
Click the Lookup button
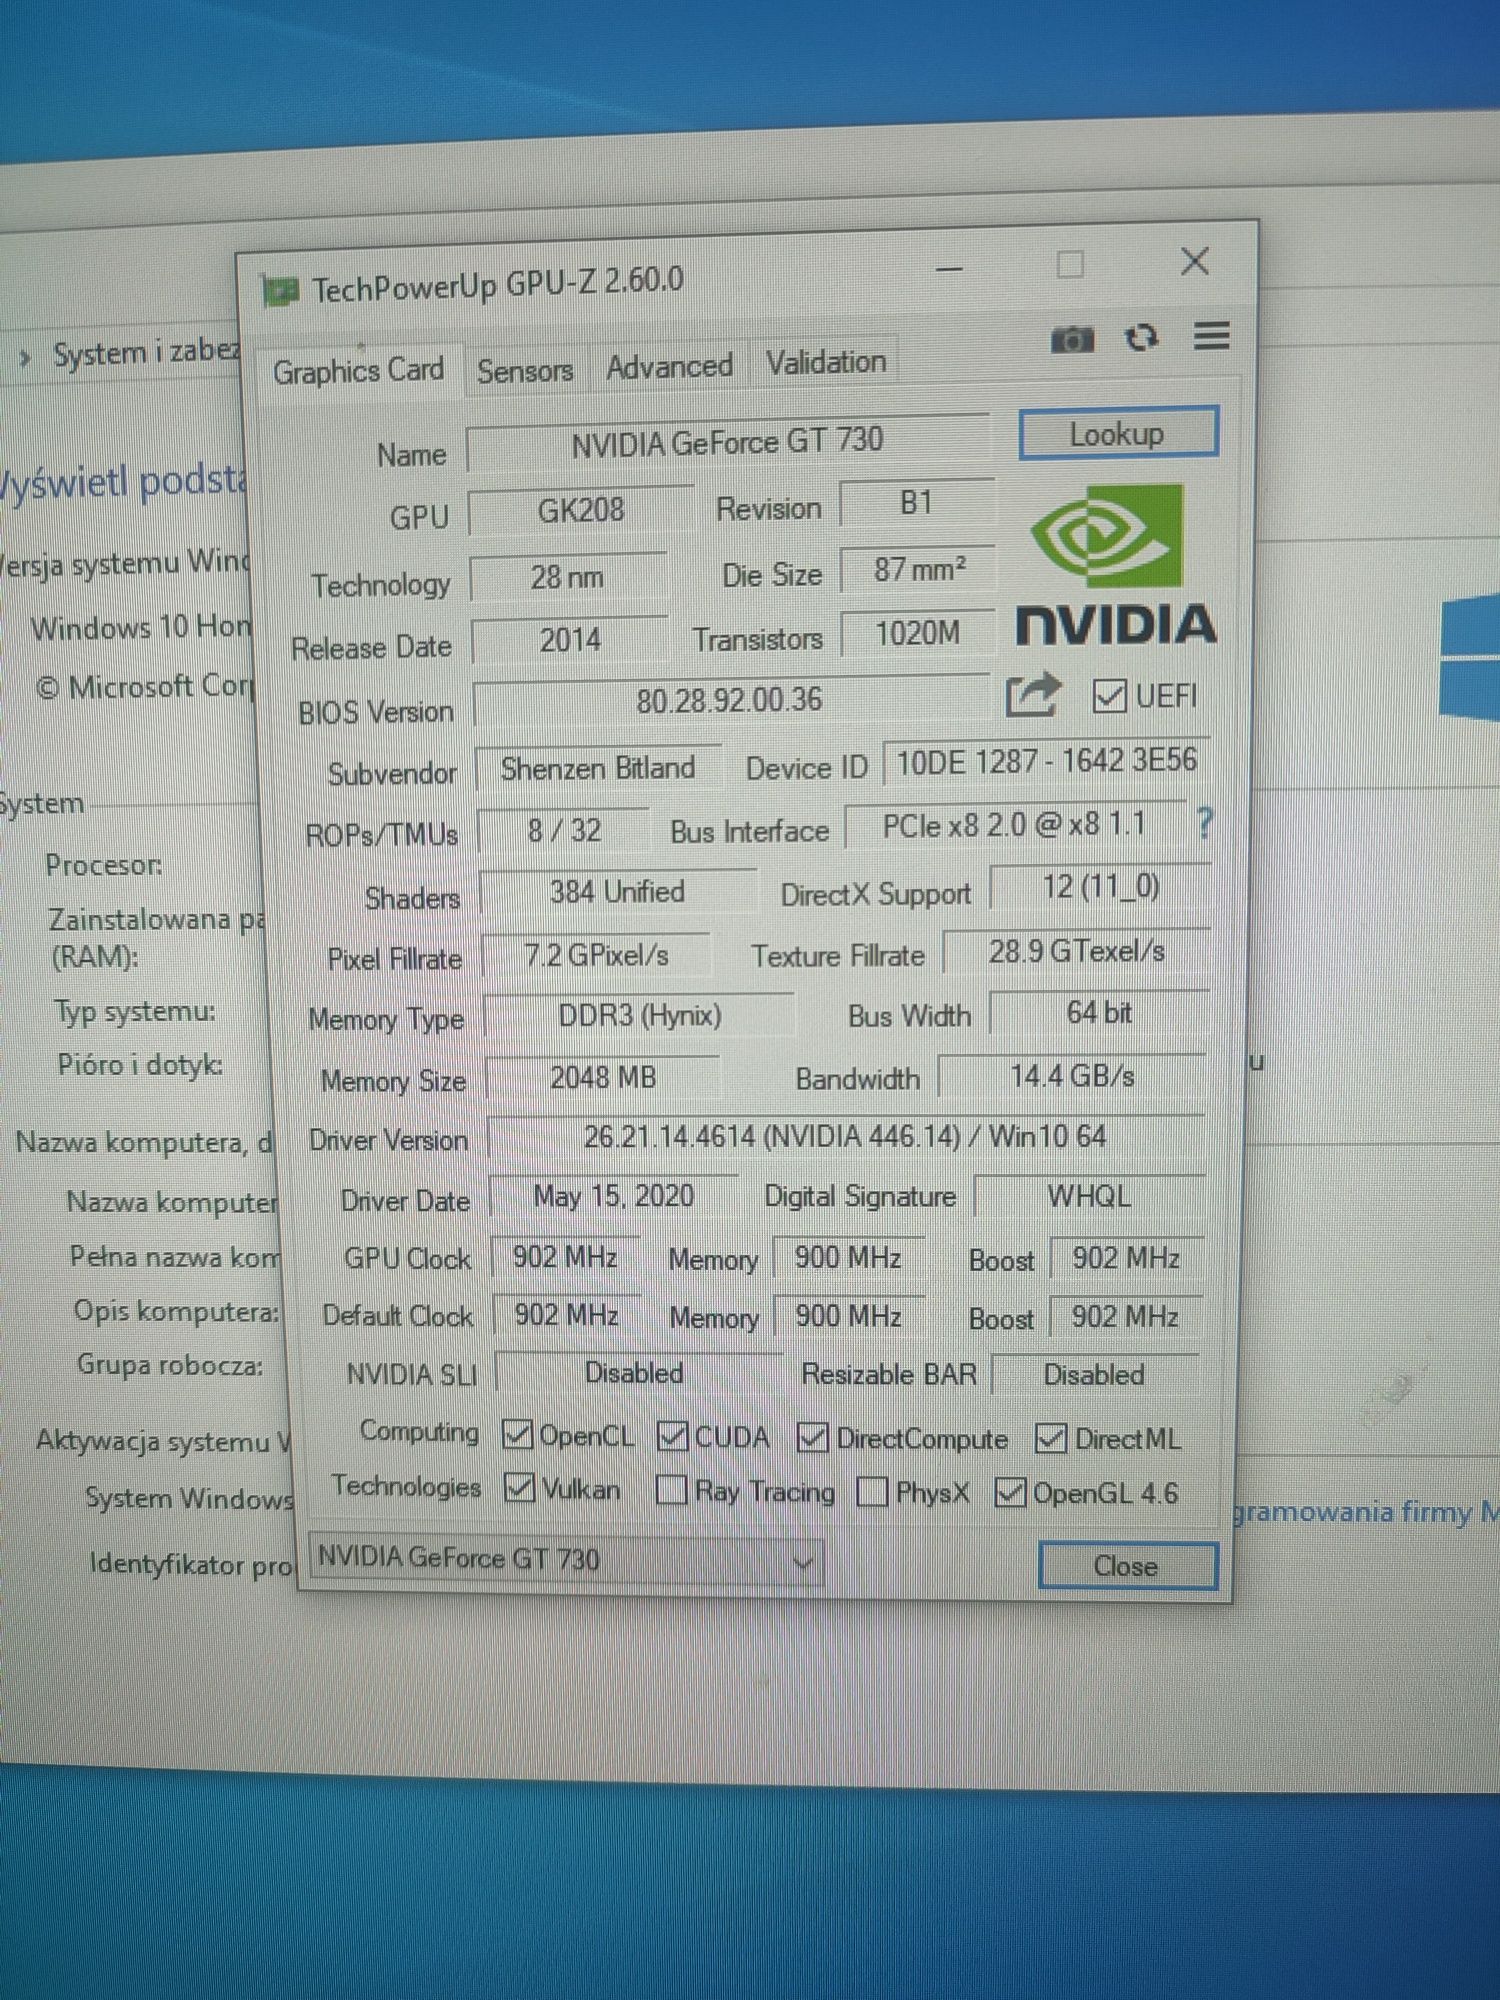tap(1118, 434)
